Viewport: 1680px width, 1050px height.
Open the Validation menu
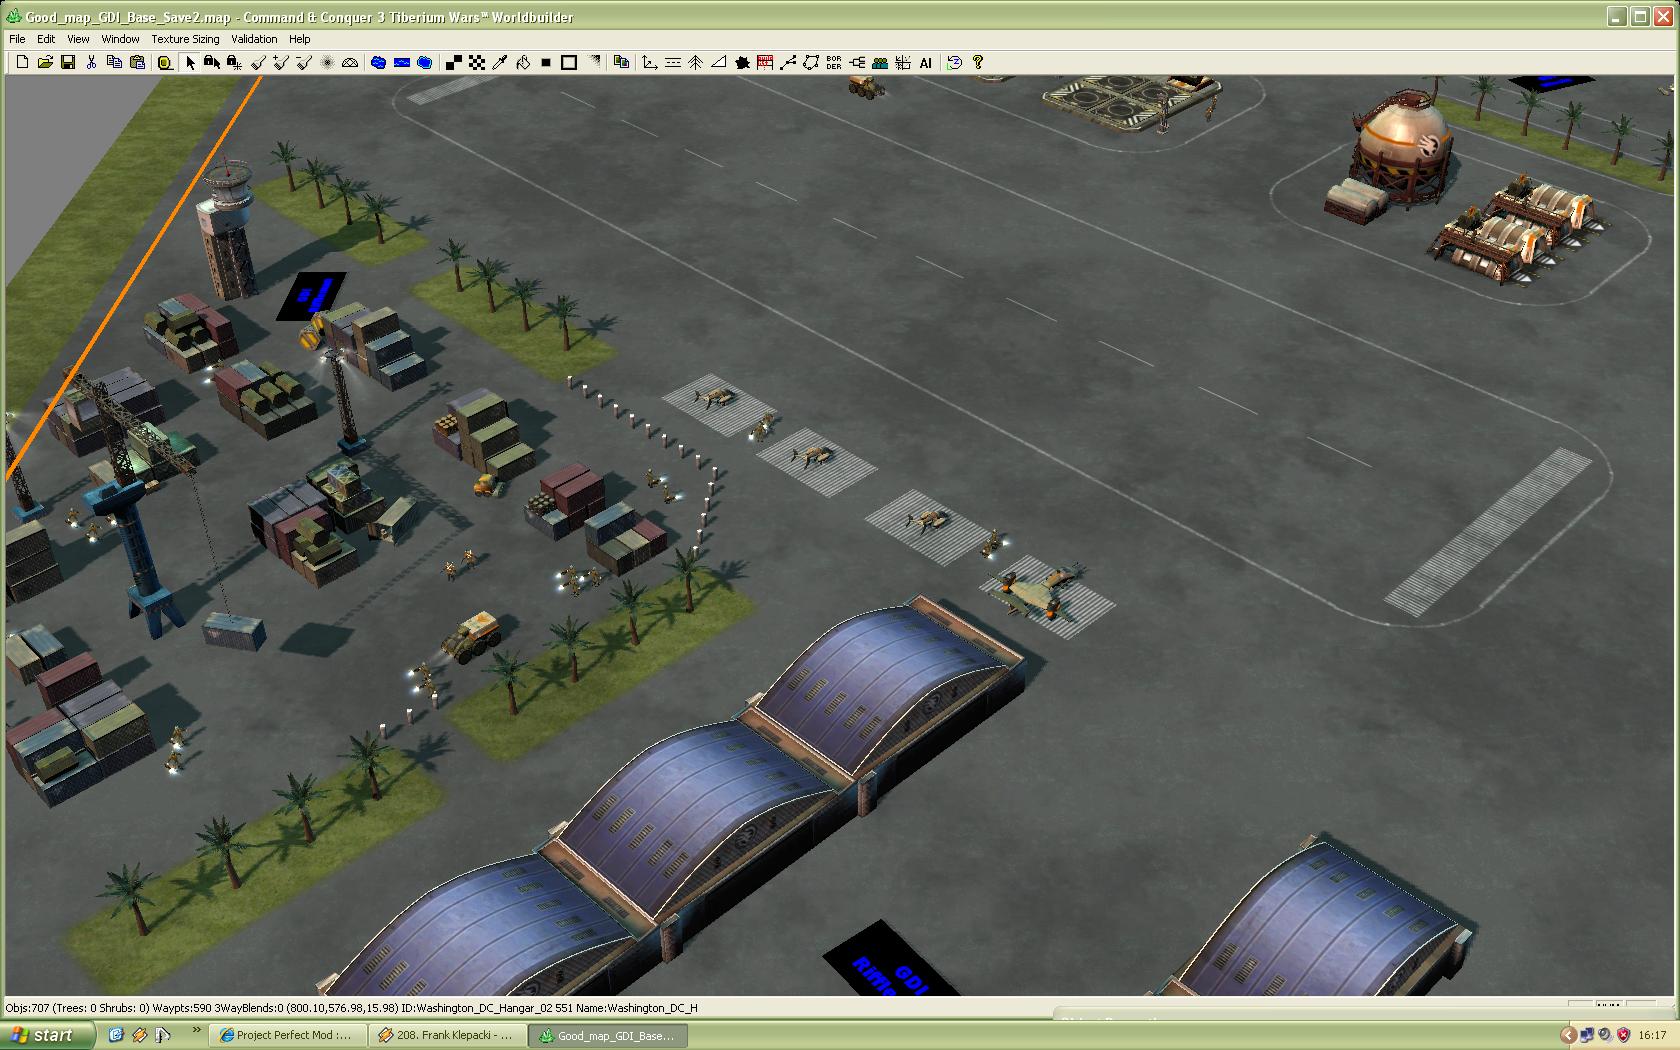(254, 39)
